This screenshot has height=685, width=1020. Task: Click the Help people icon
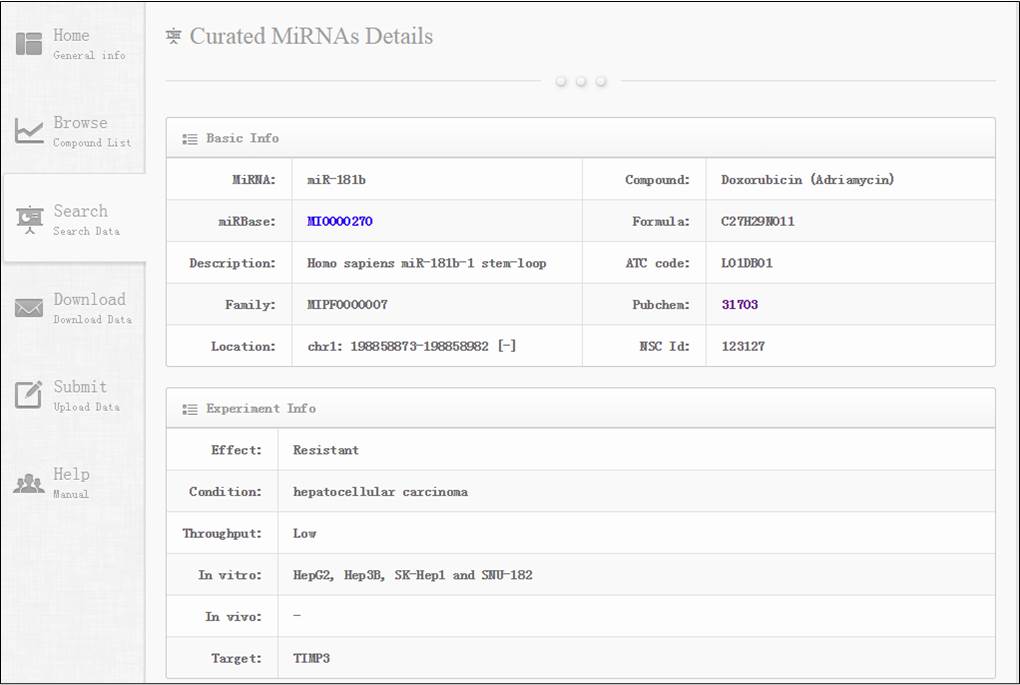[29, 483]
